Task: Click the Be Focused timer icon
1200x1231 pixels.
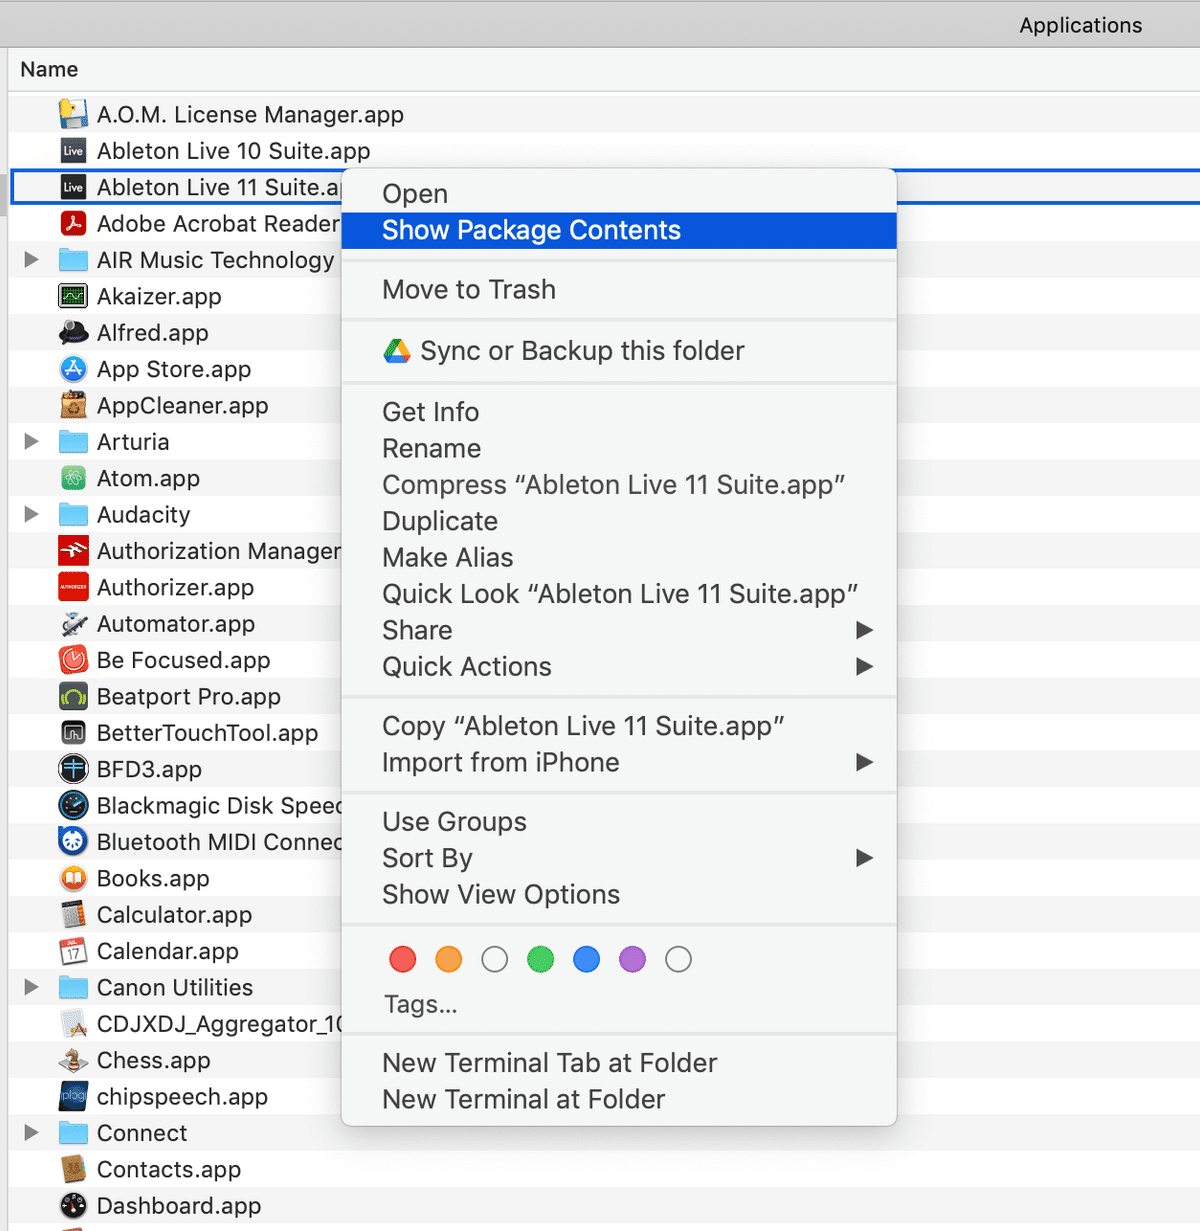Action: tap(73, 660)
